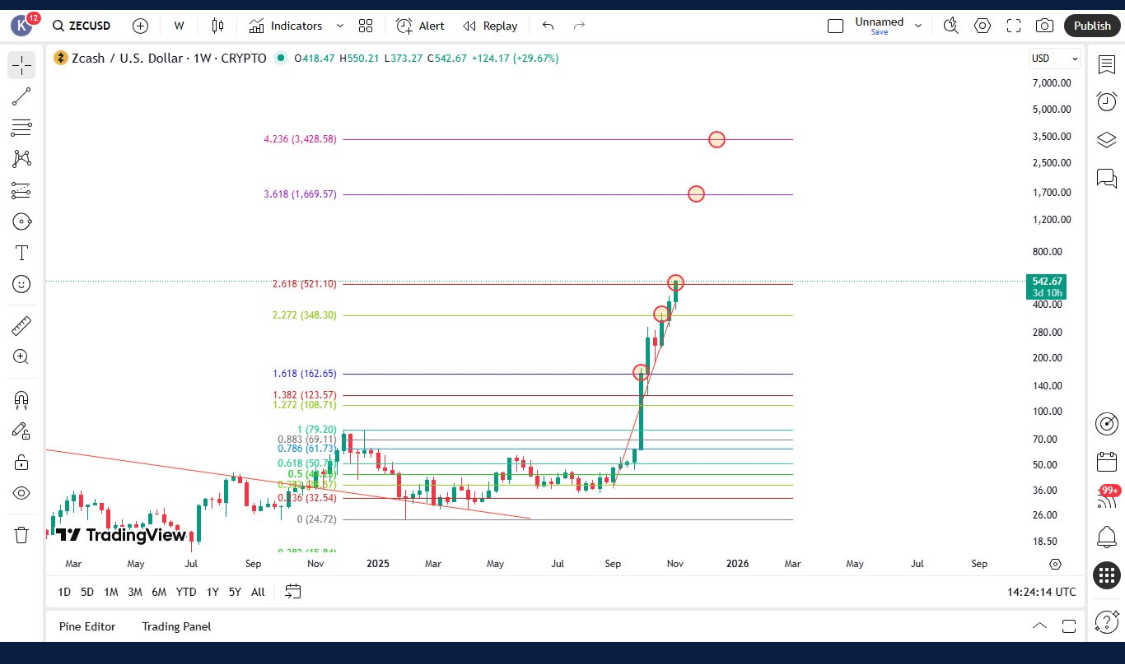Open the Text annotation tool
This screenshot has height=664, width=1125.
pyautogui.click(x=21, y=253)
